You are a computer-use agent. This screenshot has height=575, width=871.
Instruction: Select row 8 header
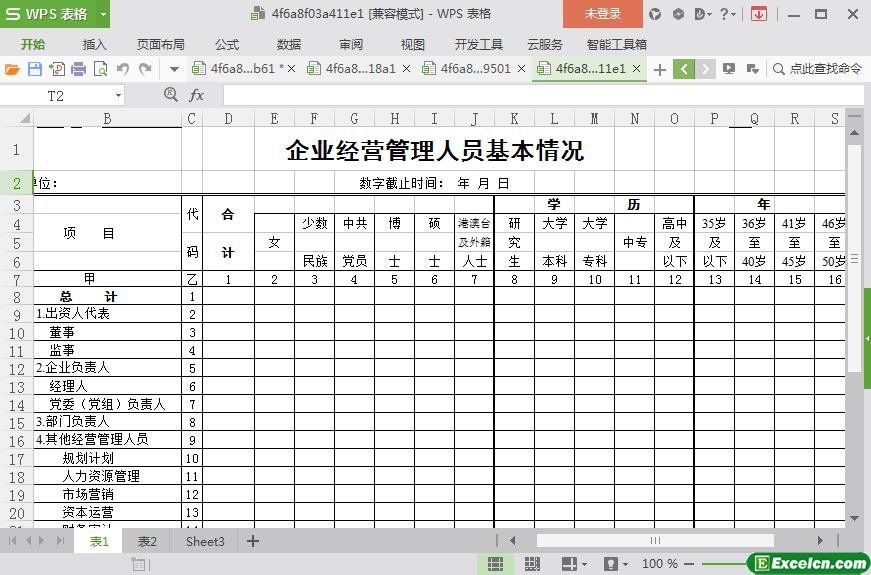(17, 297)
